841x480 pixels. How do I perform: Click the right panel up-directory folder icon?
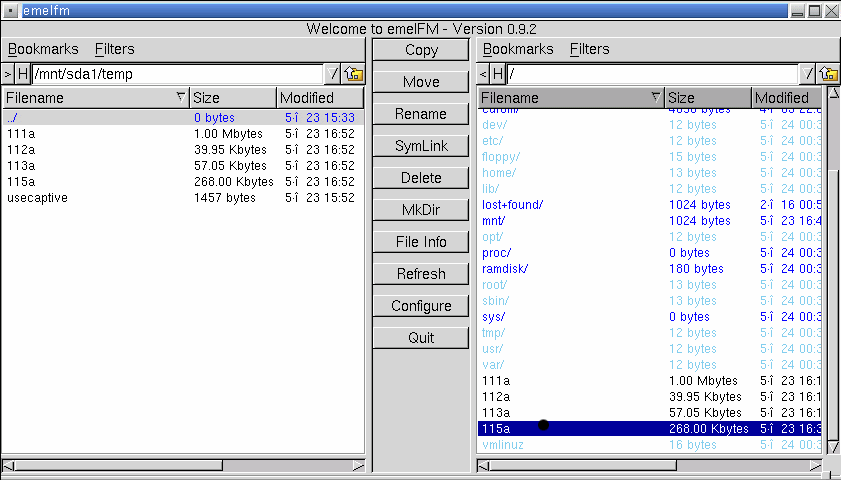click(x=829, y=74)
